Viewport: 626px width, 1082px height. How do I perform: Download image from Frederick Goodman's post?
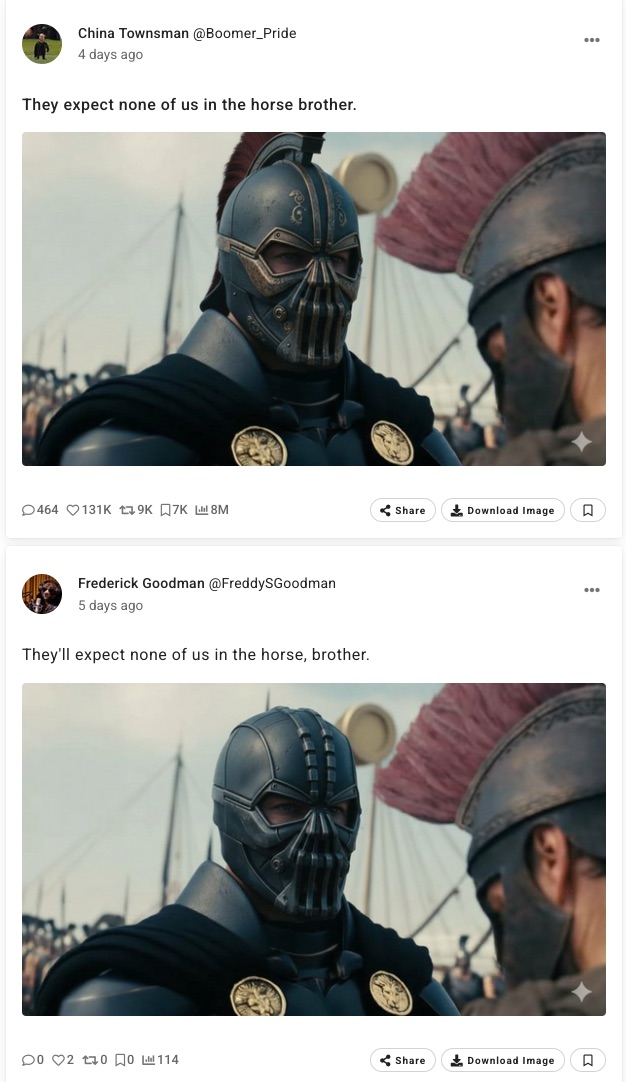(502, 1060)
